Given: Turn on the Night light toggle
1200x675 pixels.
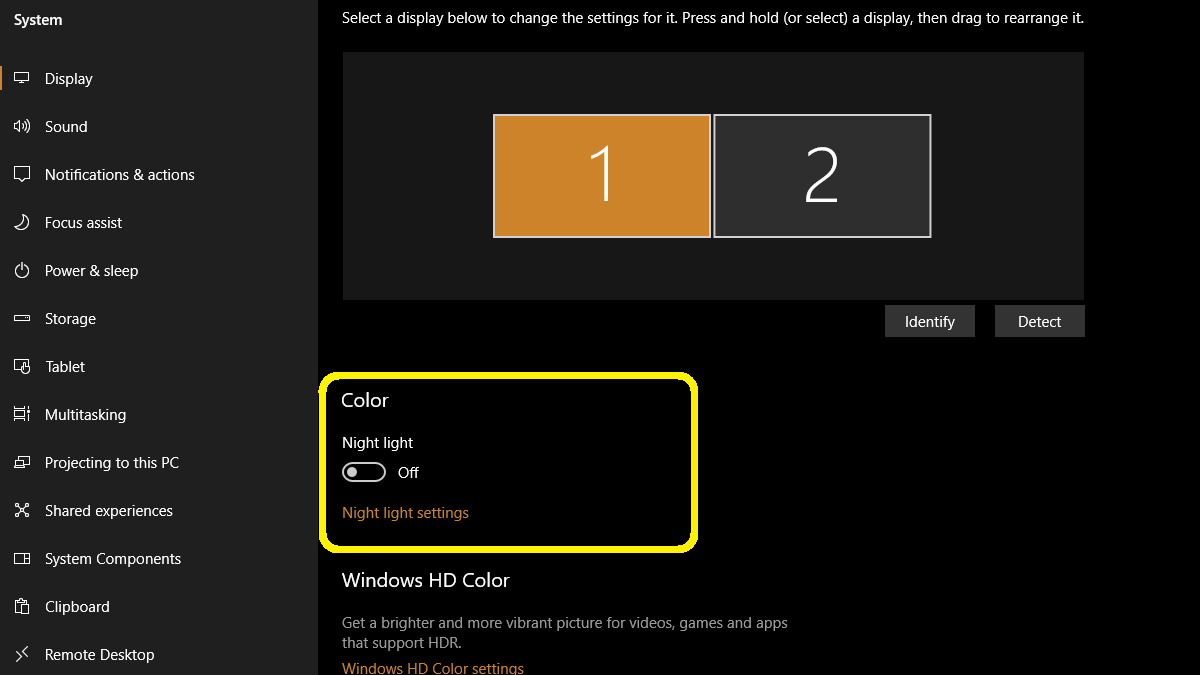Looking at the screenshot, I should pyautogui.click(x=364, y=471).
